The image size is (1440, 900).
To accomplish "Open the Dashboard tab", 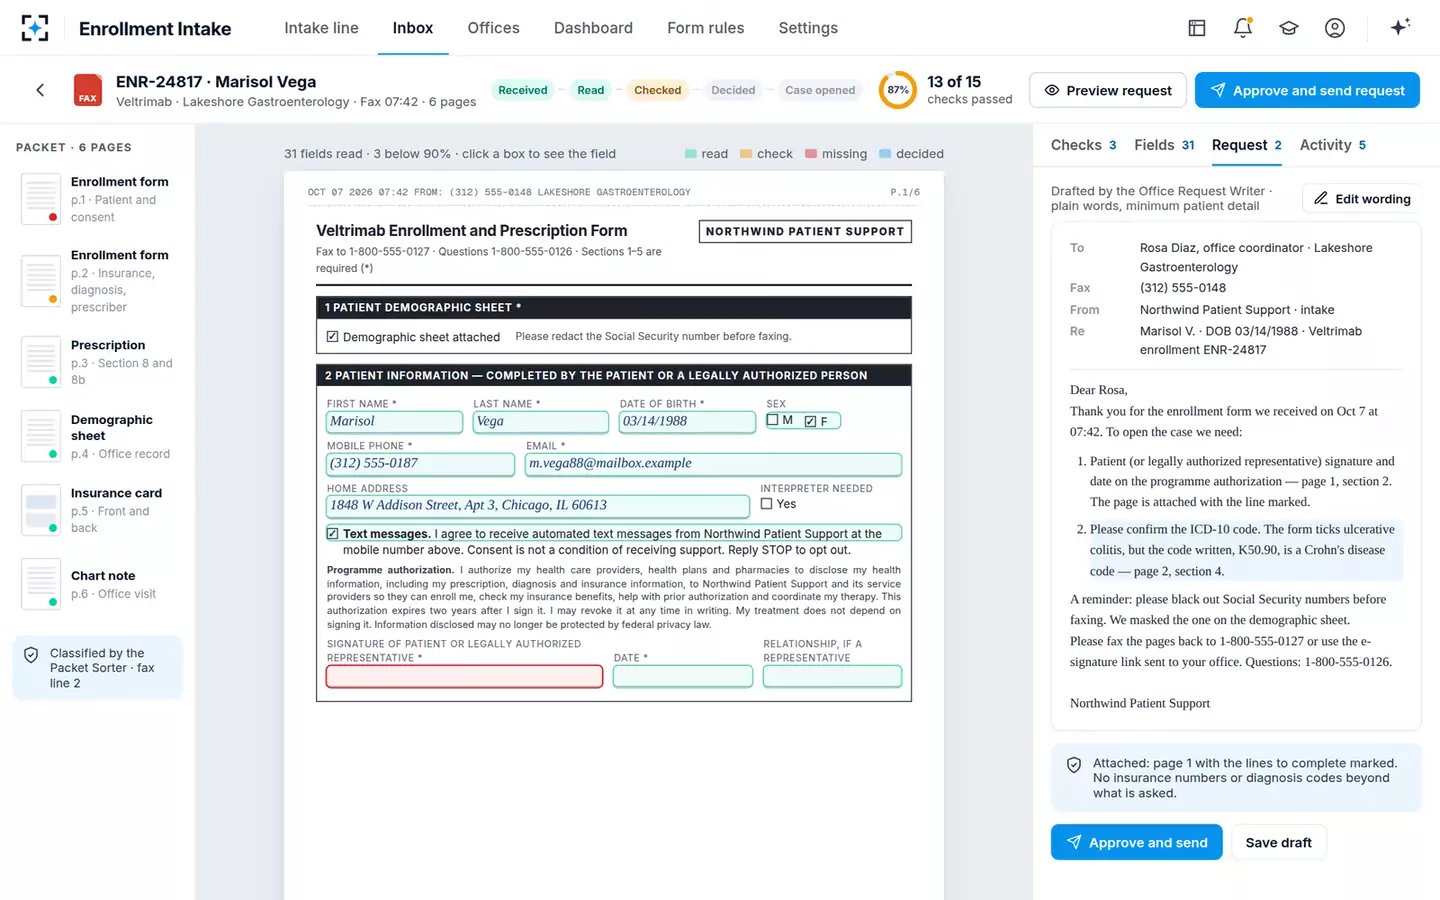I will 593,28.
